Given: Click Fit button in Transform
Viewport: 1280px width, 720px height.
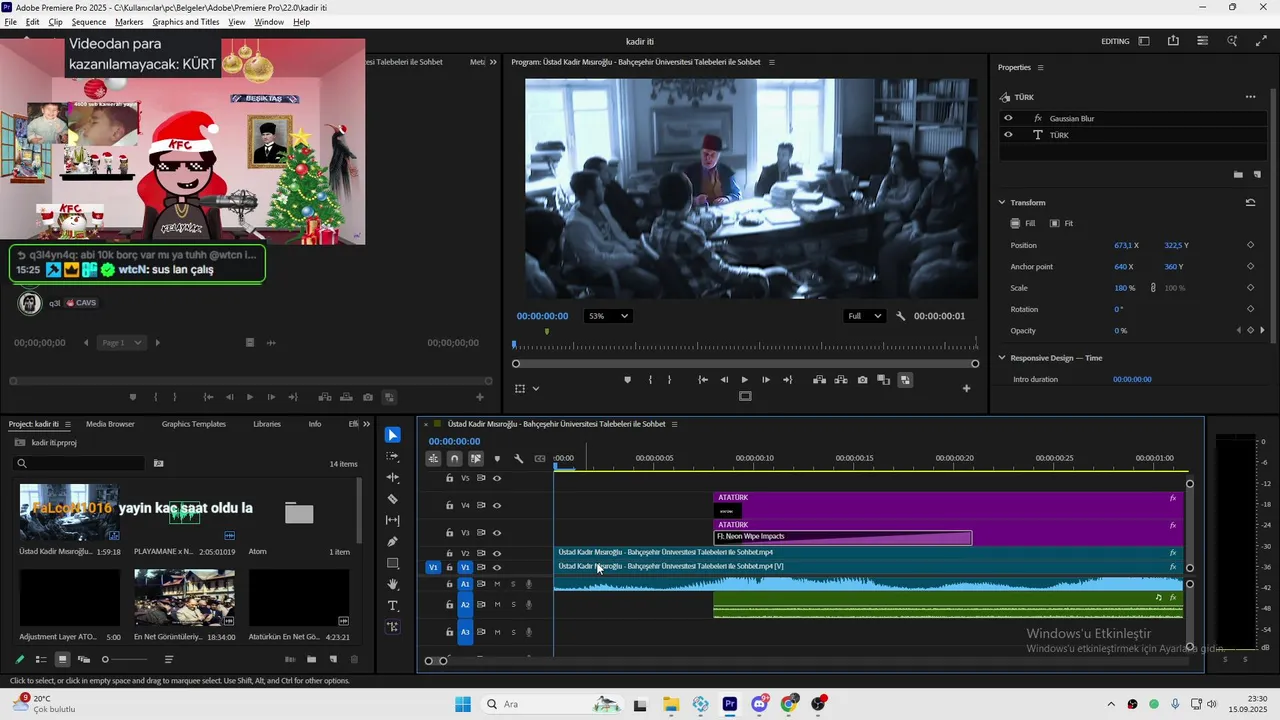Looking at the screenshot, I should coord(1062,223).
